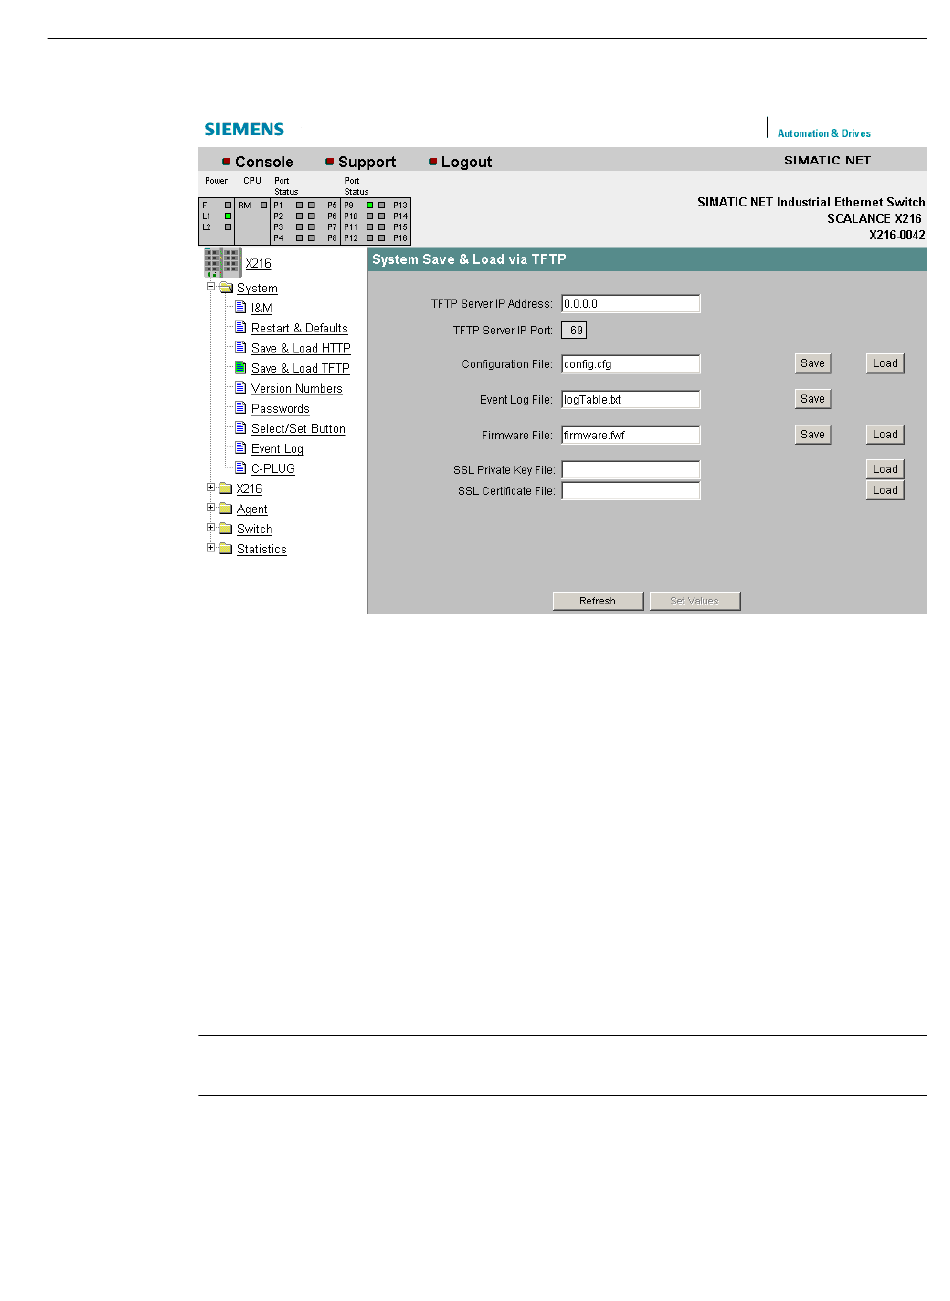Screen dimensions: 950x1301
Task: Focus the SSL Certificate File field
Action: click(x=631, y=490)
